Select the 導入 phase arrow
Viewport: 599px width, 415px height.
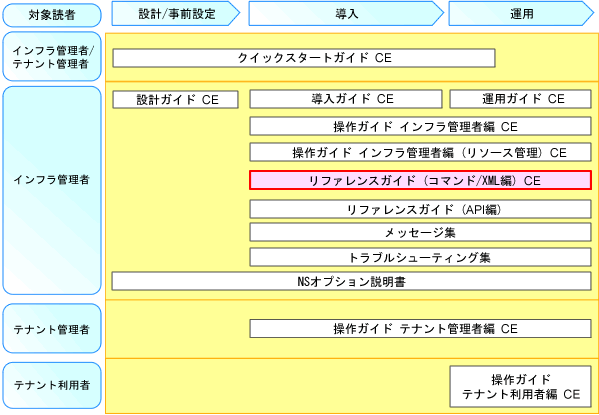[346, 14]
